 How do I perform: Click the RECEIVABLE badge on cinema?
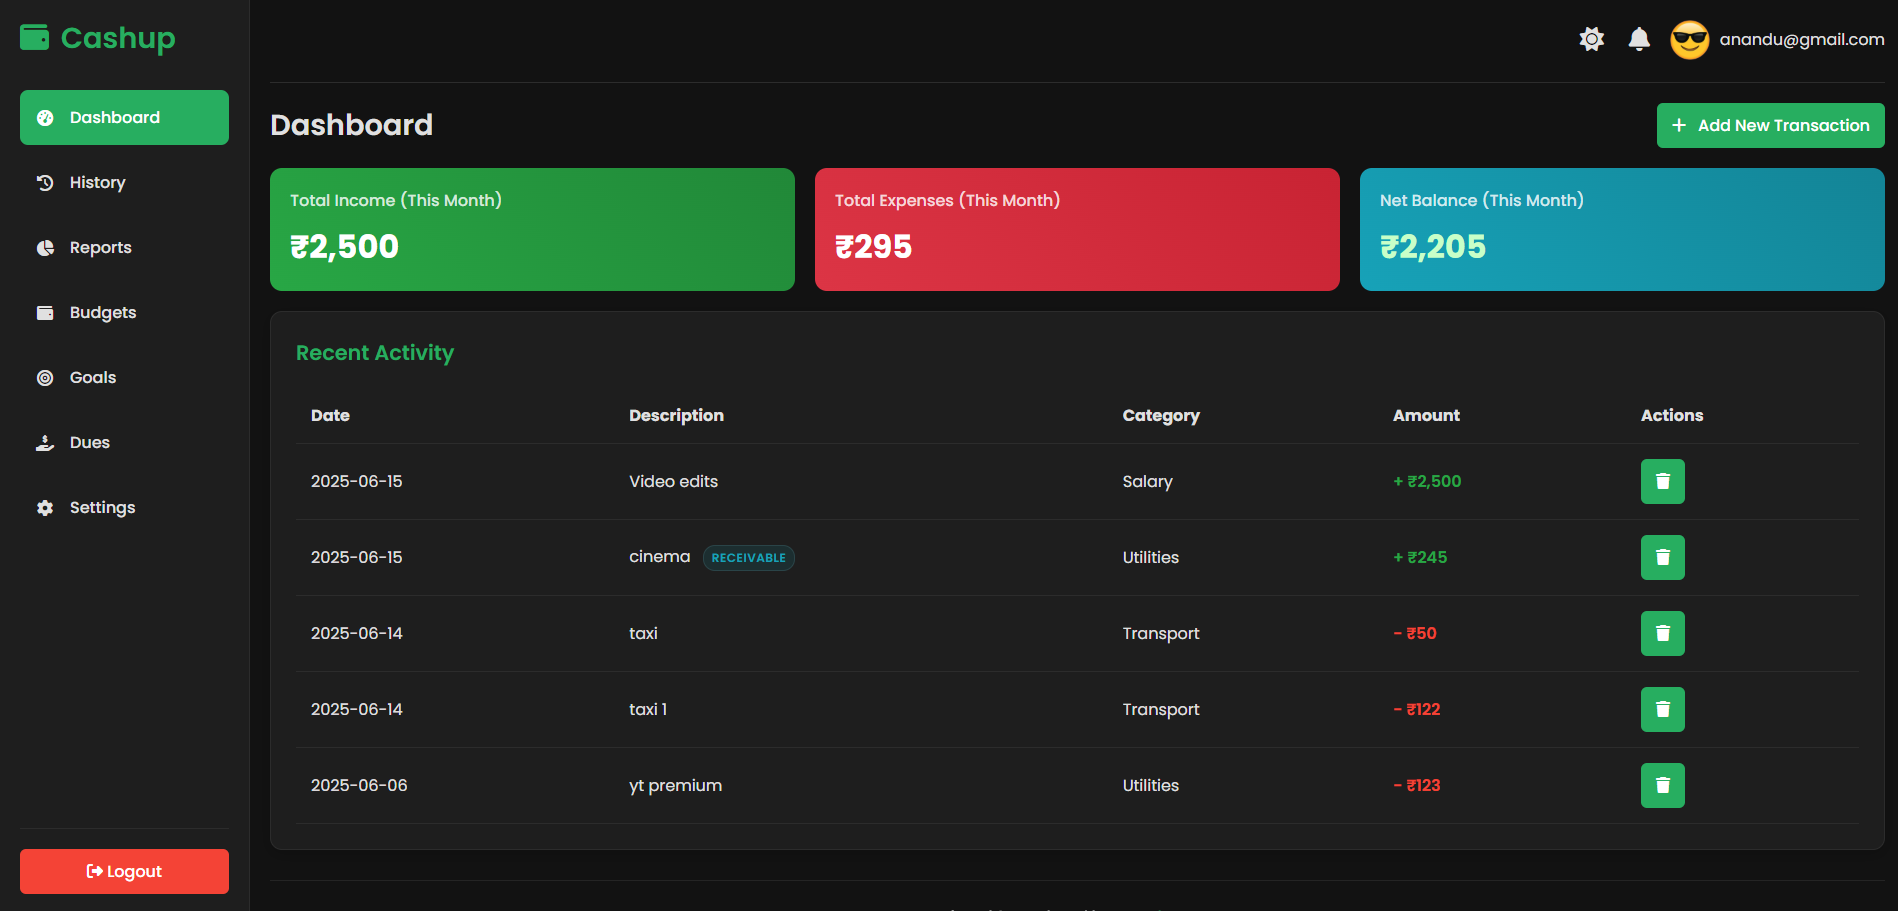(748, 558)
